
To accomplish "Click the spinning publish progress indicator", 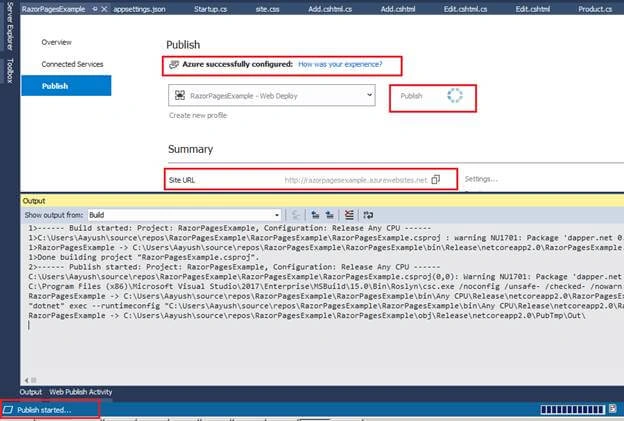I will (x=454, y=96).
